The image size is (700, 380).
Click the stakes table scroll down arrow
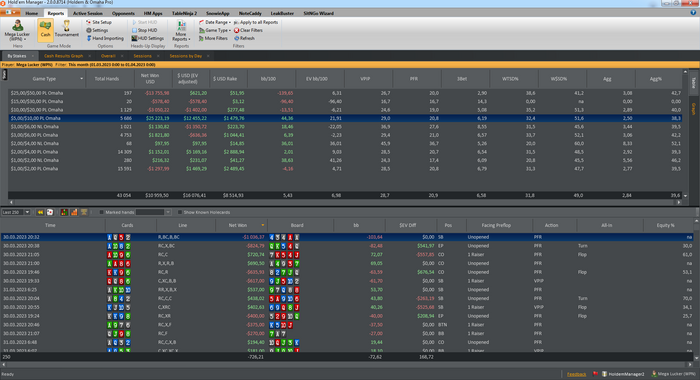[685, 196]
